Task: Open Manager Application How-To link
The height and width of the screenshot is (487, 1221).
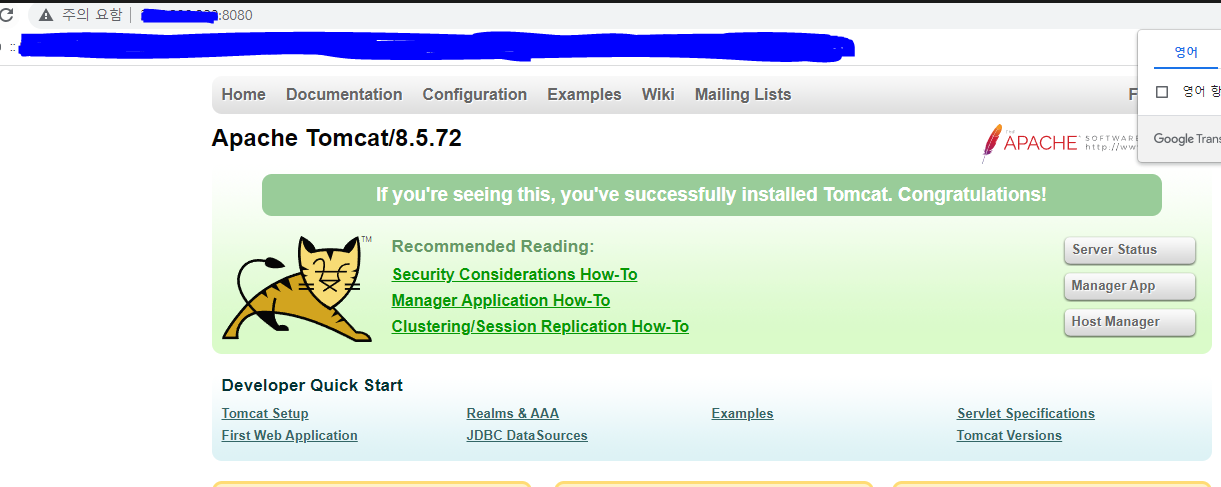Action: pyautogui.click(x=501, y=301)
